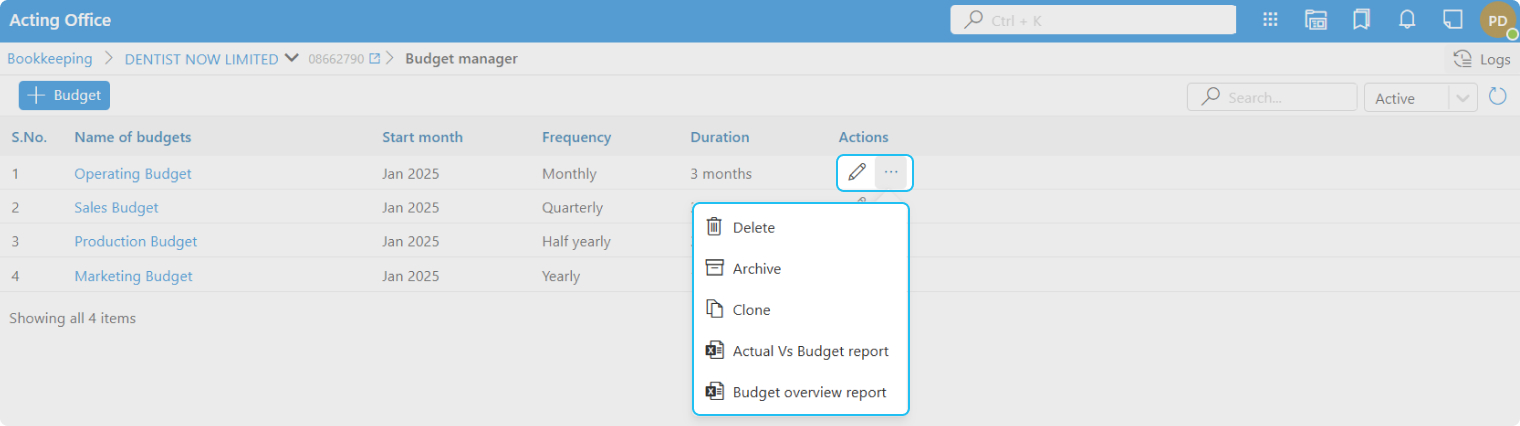Choose Archive in the actions menu
The height and width of the screenshot is (426, 1520).
756,269
